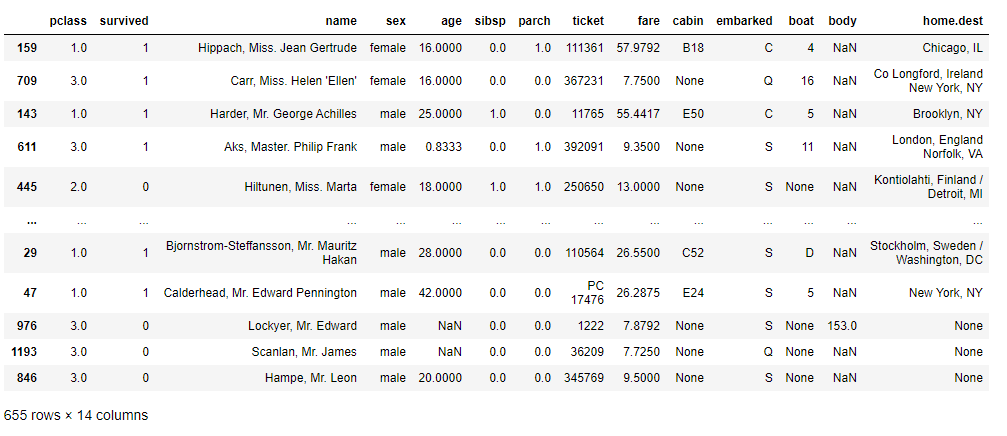Select row index 1193

click(x=22, y=351)
